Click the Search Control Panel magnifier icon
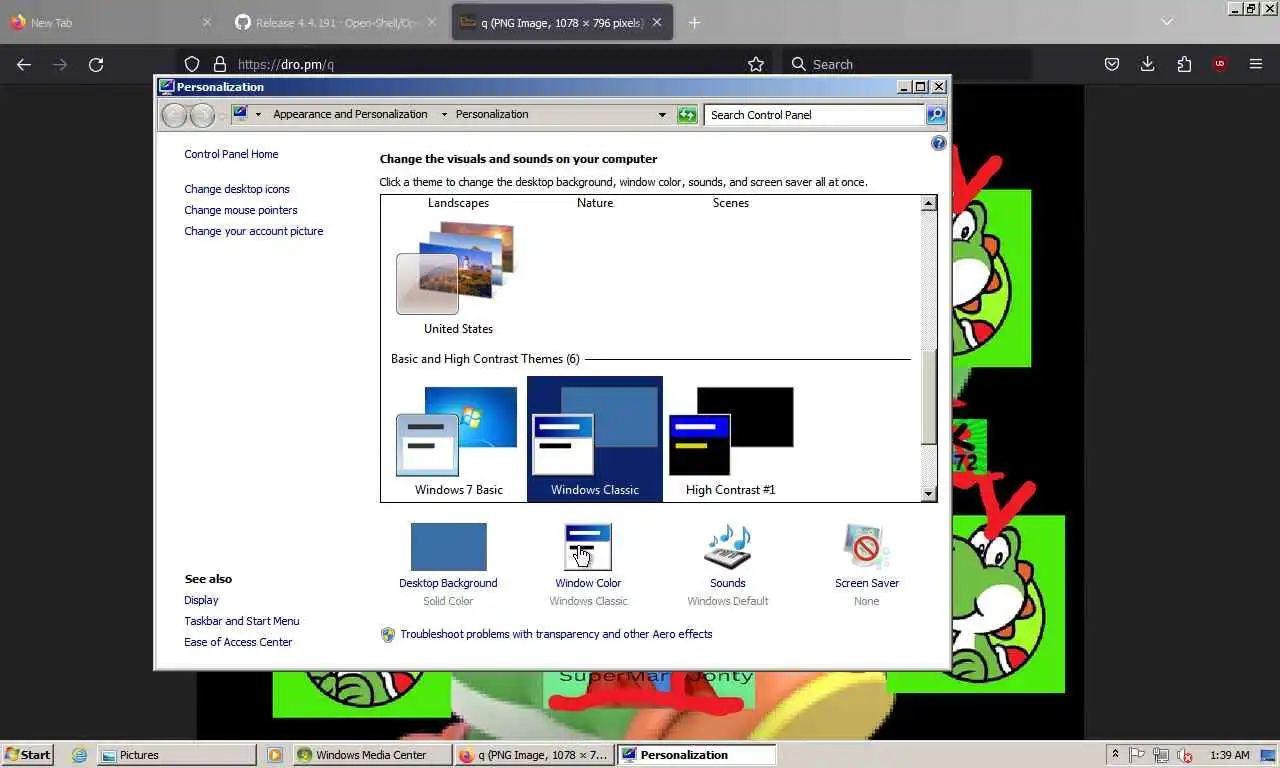The width and height of the screenshot is (1280, 768). tap(935, 115)
